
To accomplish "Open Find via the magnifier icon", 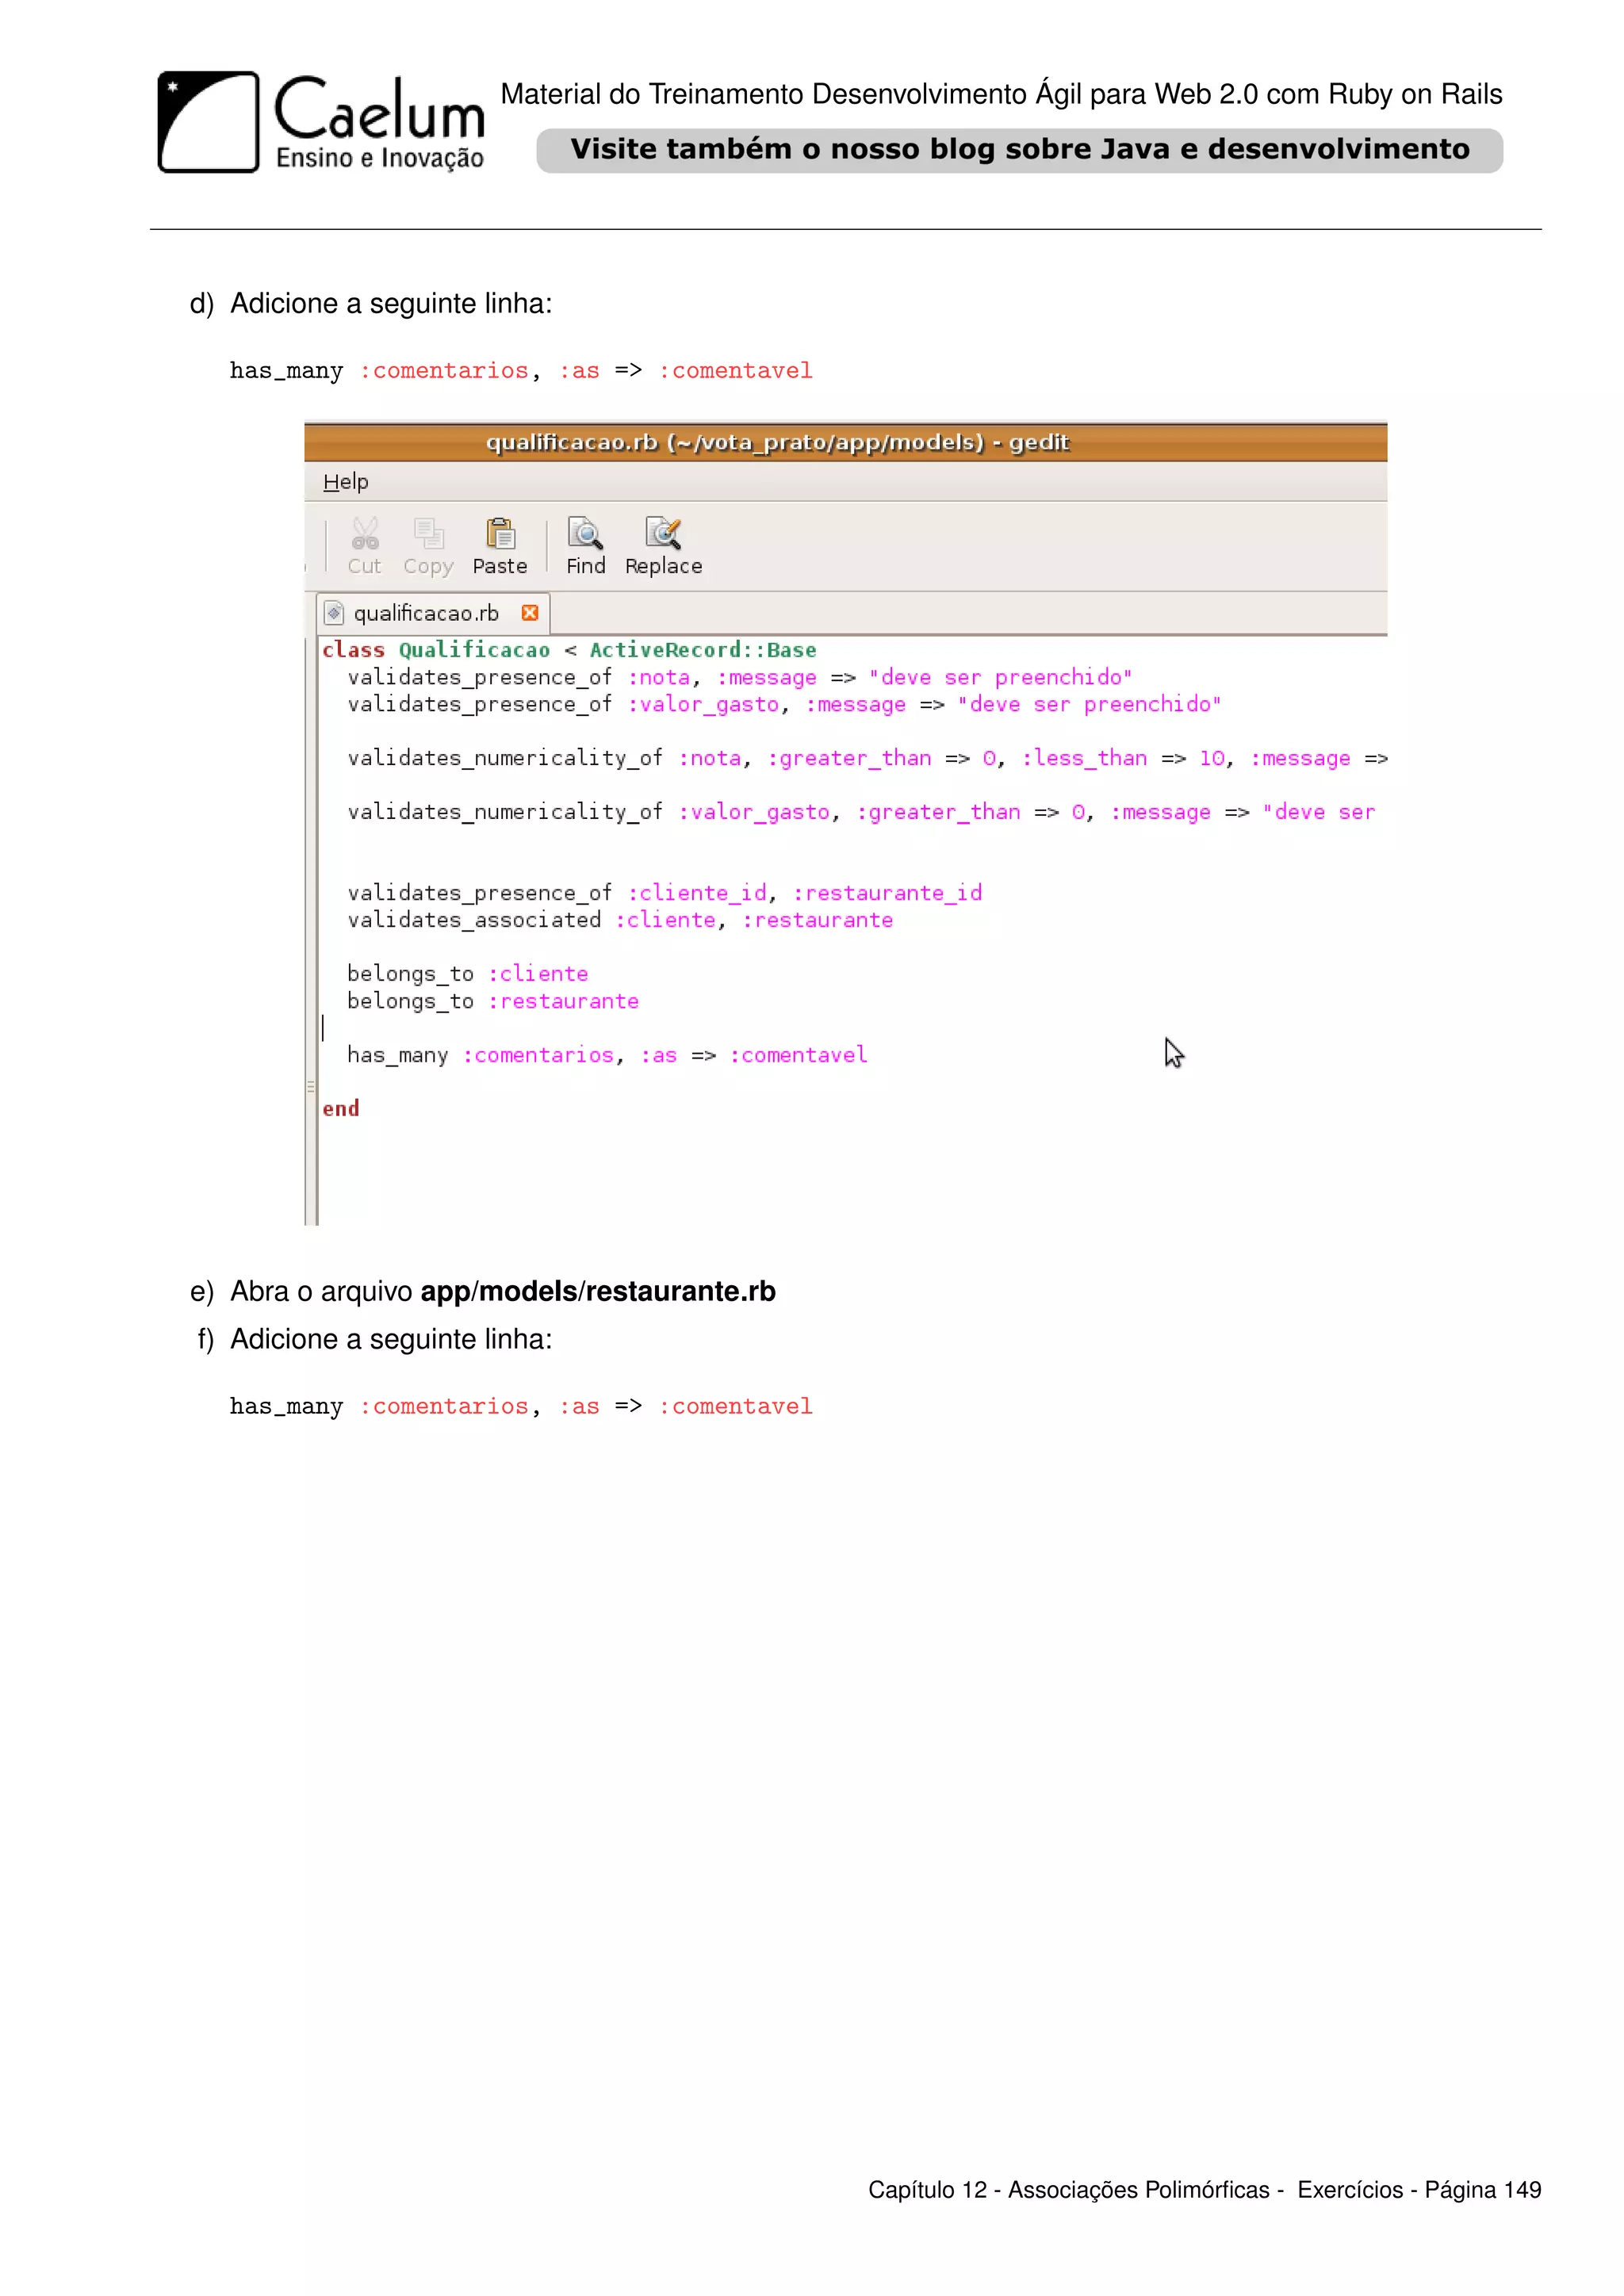I will (585, 534).
